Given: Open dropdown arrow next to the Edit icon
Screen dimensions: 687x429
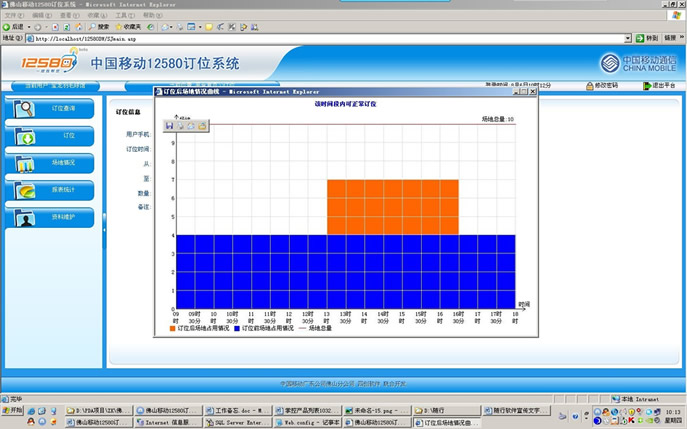Looking at the screenshot, I should tap(200, 27).
